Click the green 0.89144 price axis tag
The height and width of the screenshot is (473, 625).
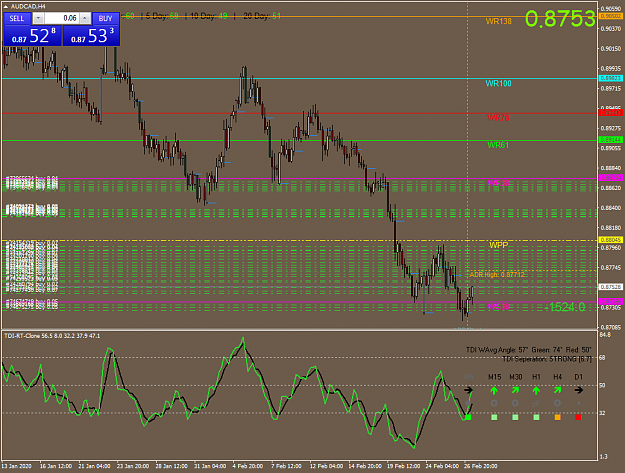click(611, 140)
